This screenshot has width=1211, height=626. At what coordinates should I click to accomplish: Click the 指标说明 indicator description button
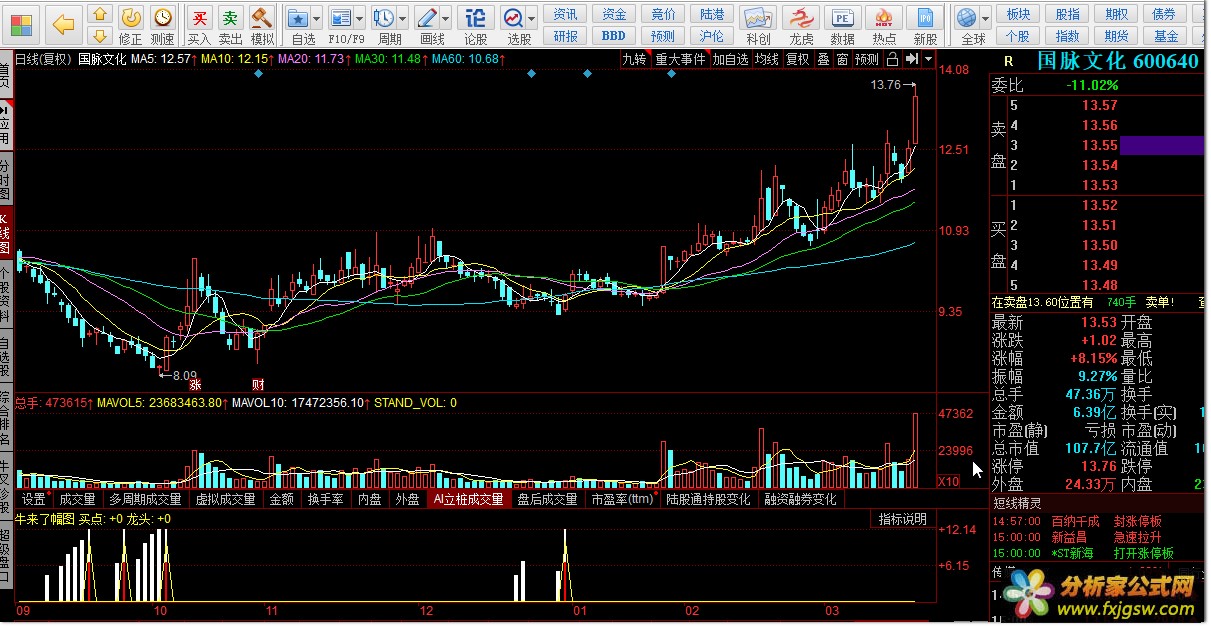[903, 519]
